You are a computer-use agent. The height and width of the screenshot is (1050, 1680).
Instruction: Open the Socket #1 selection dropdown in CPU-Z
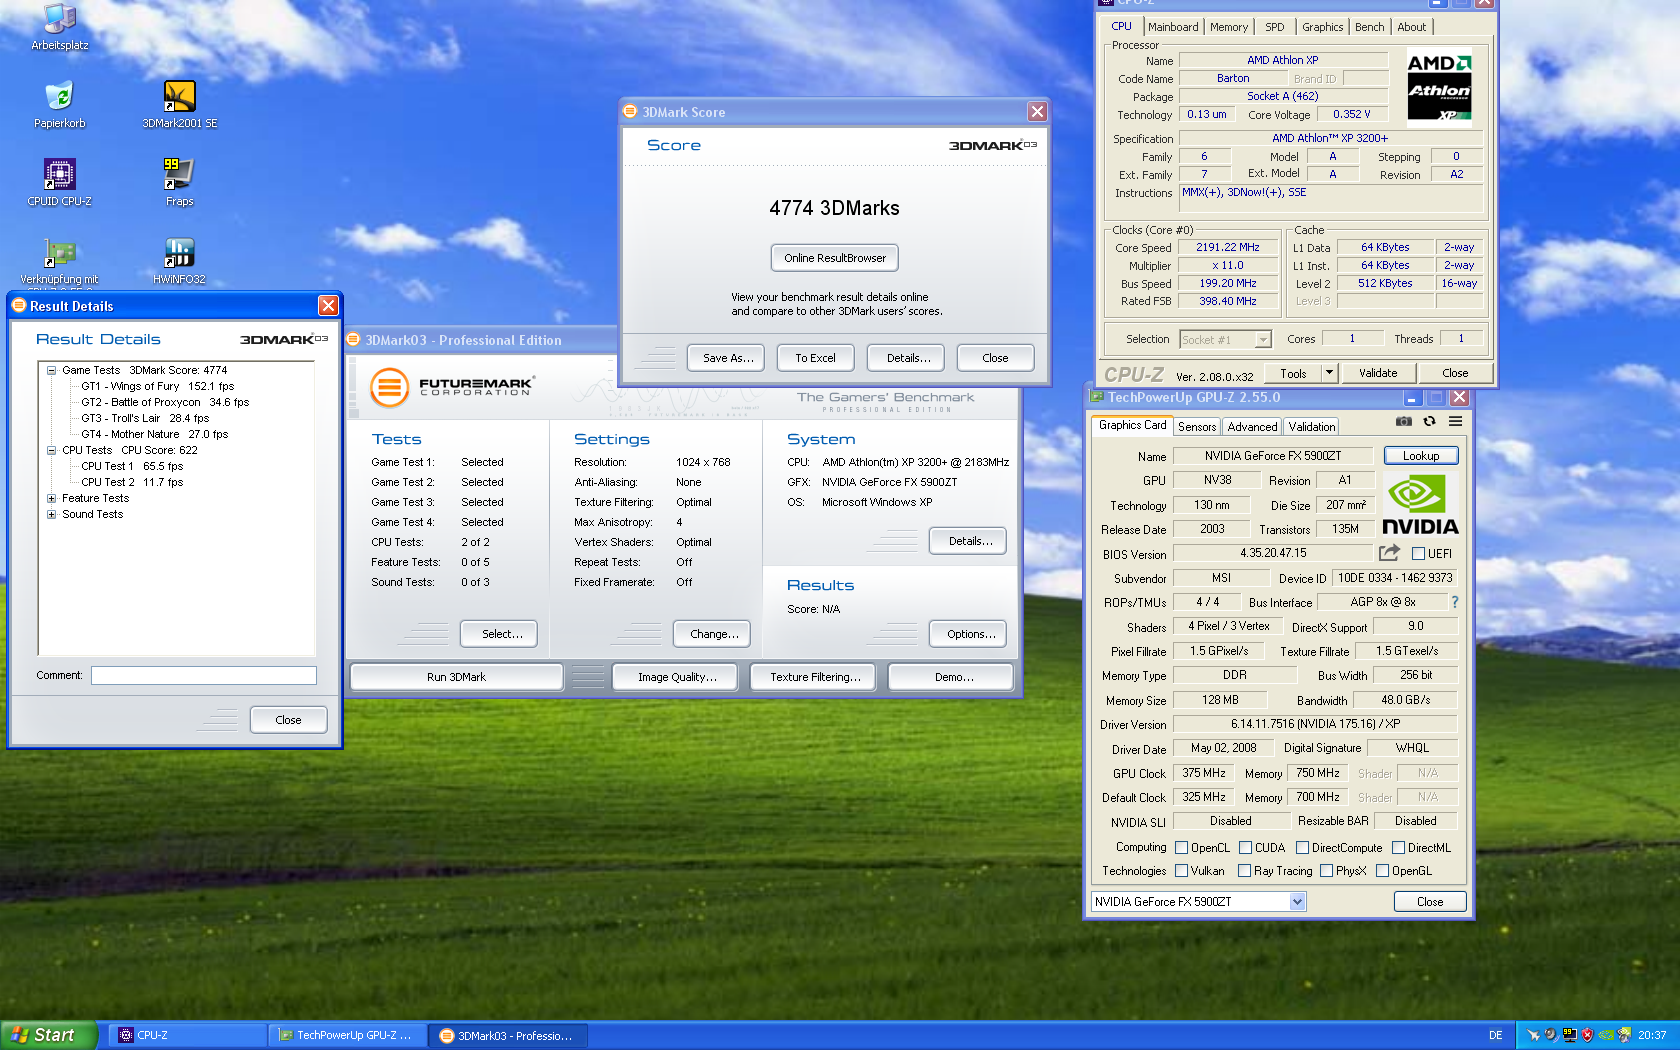1263,340
